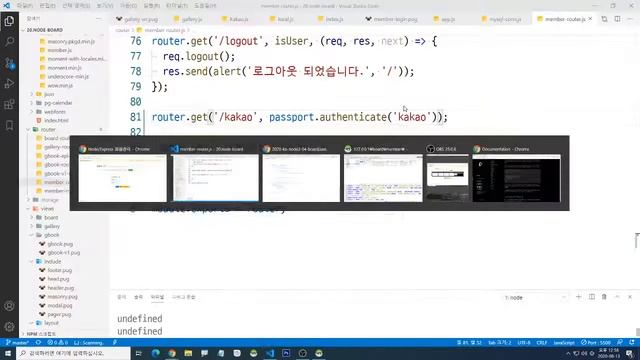Open Microsoft Edge from the taskbar
The width and height of the screenshot is (640, 360).
click(x=156, y=353)
